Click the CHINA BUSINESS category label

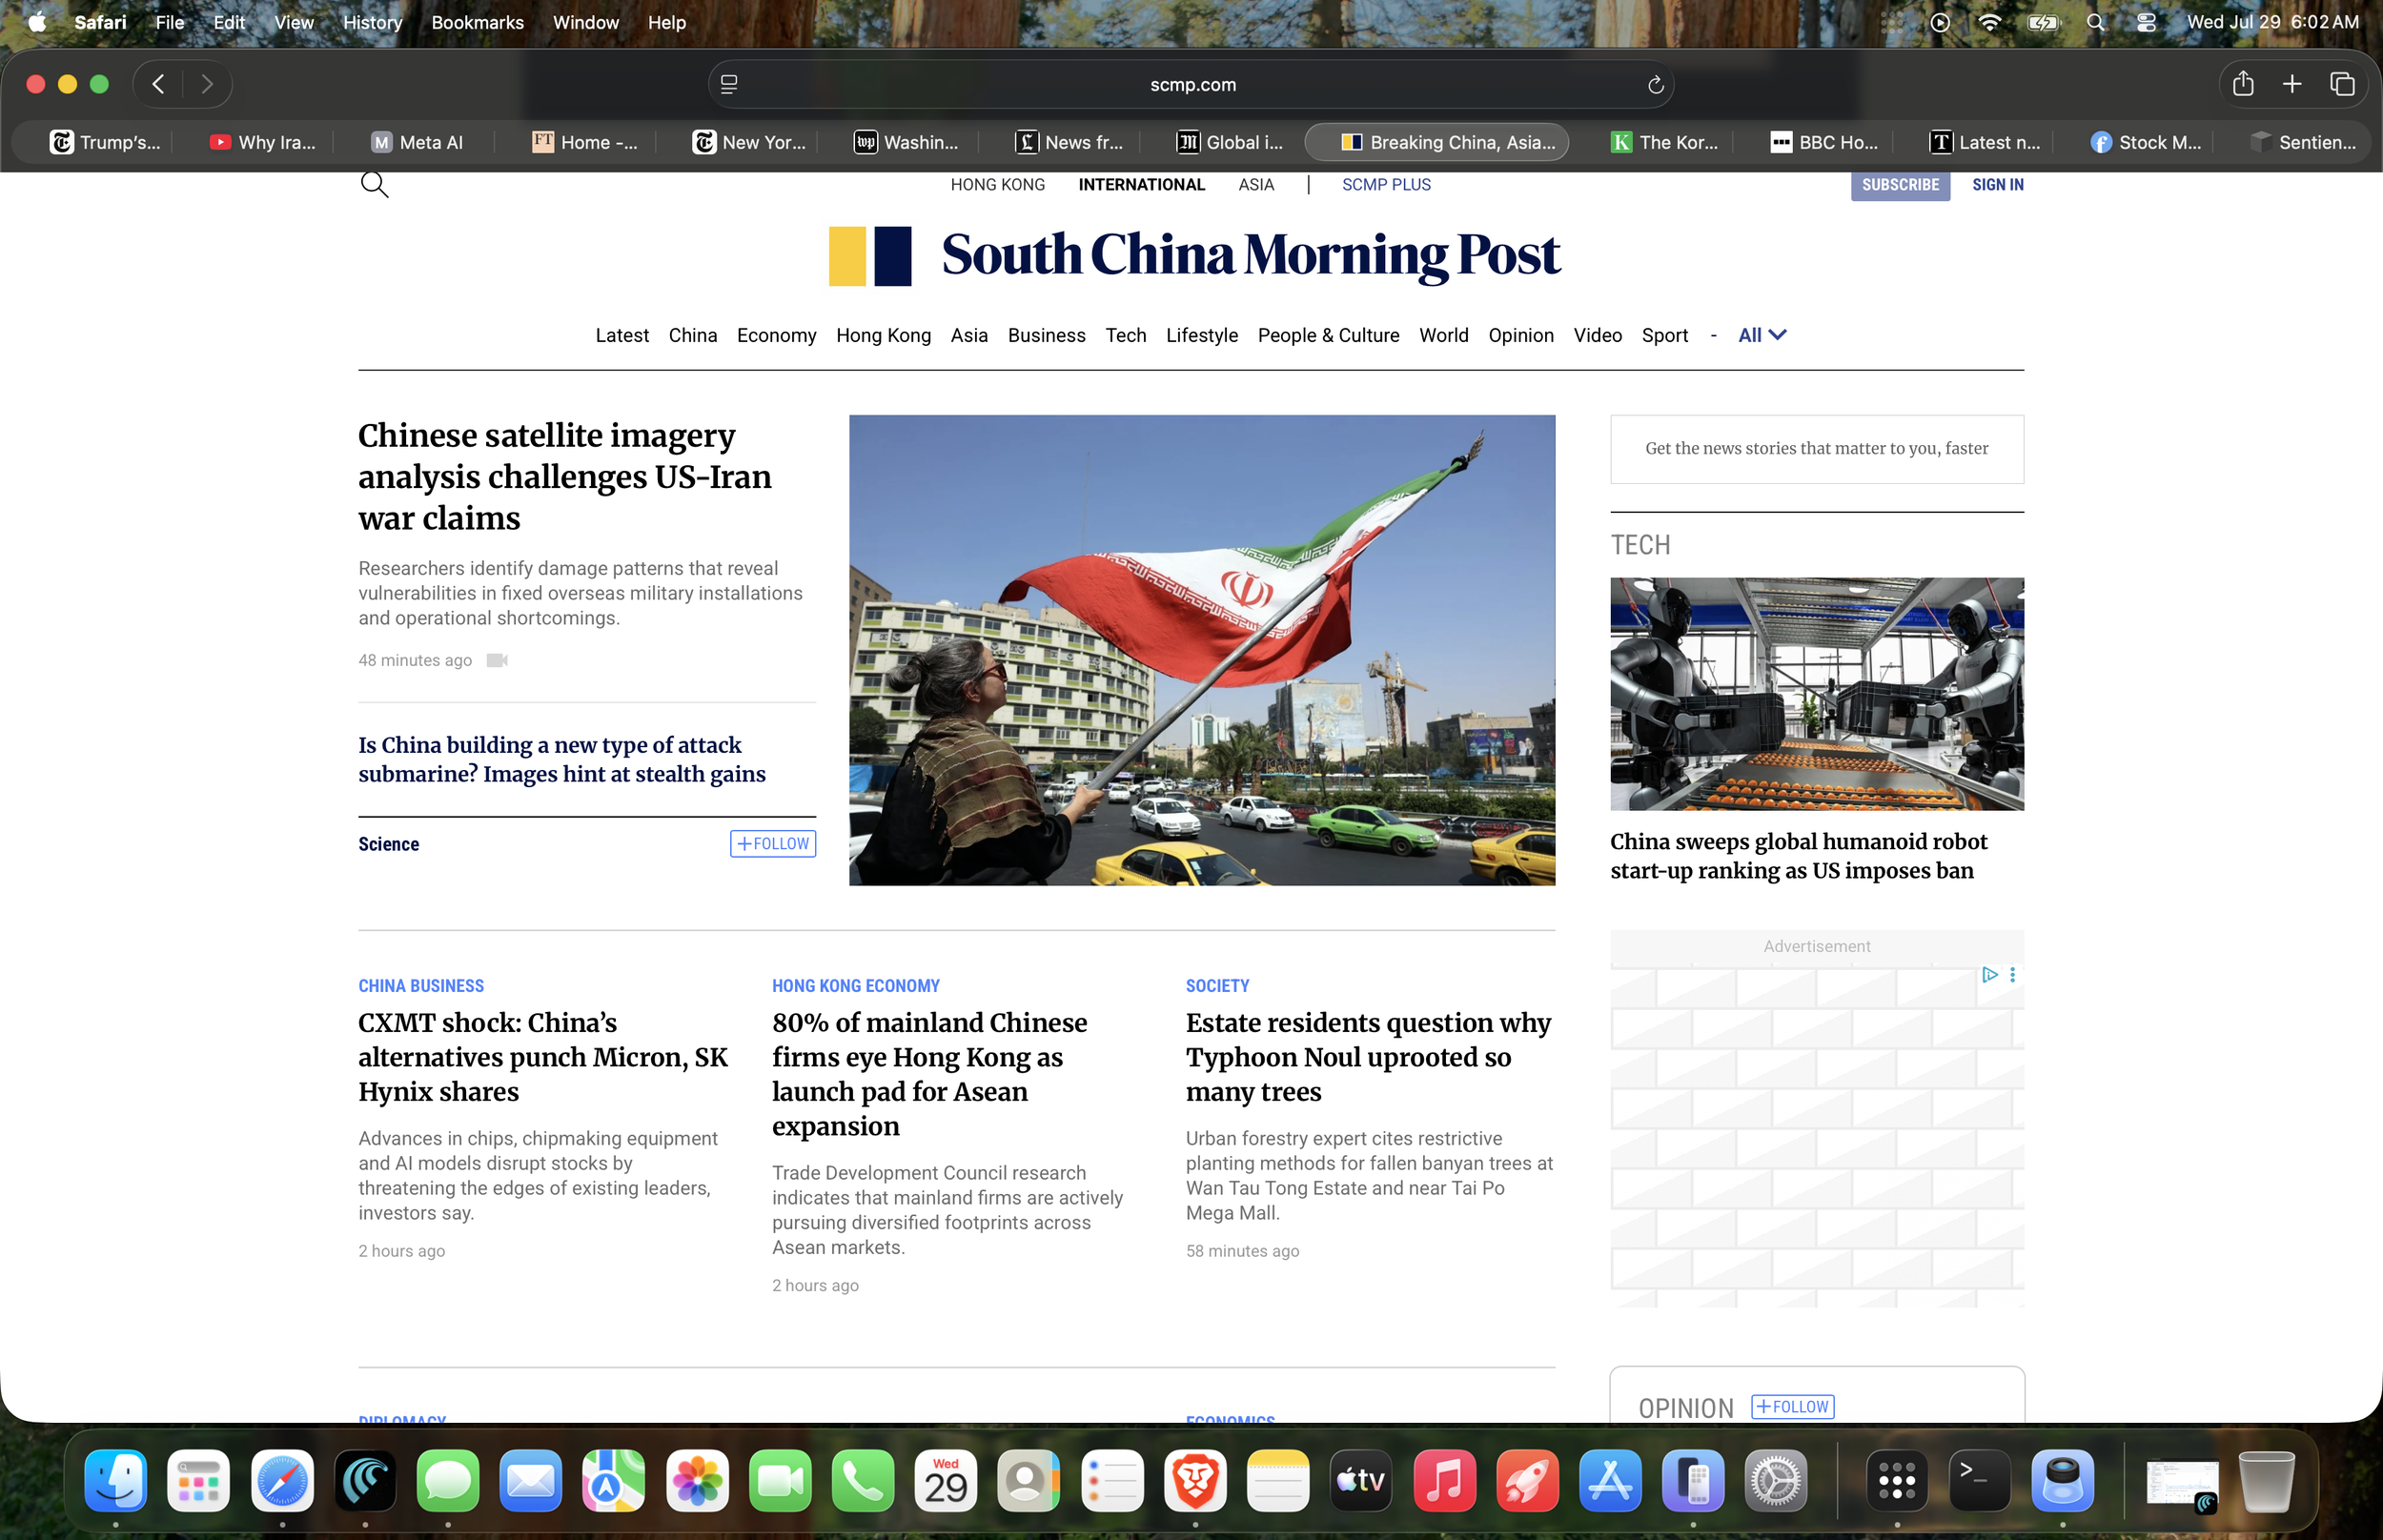tap(421, 986)
